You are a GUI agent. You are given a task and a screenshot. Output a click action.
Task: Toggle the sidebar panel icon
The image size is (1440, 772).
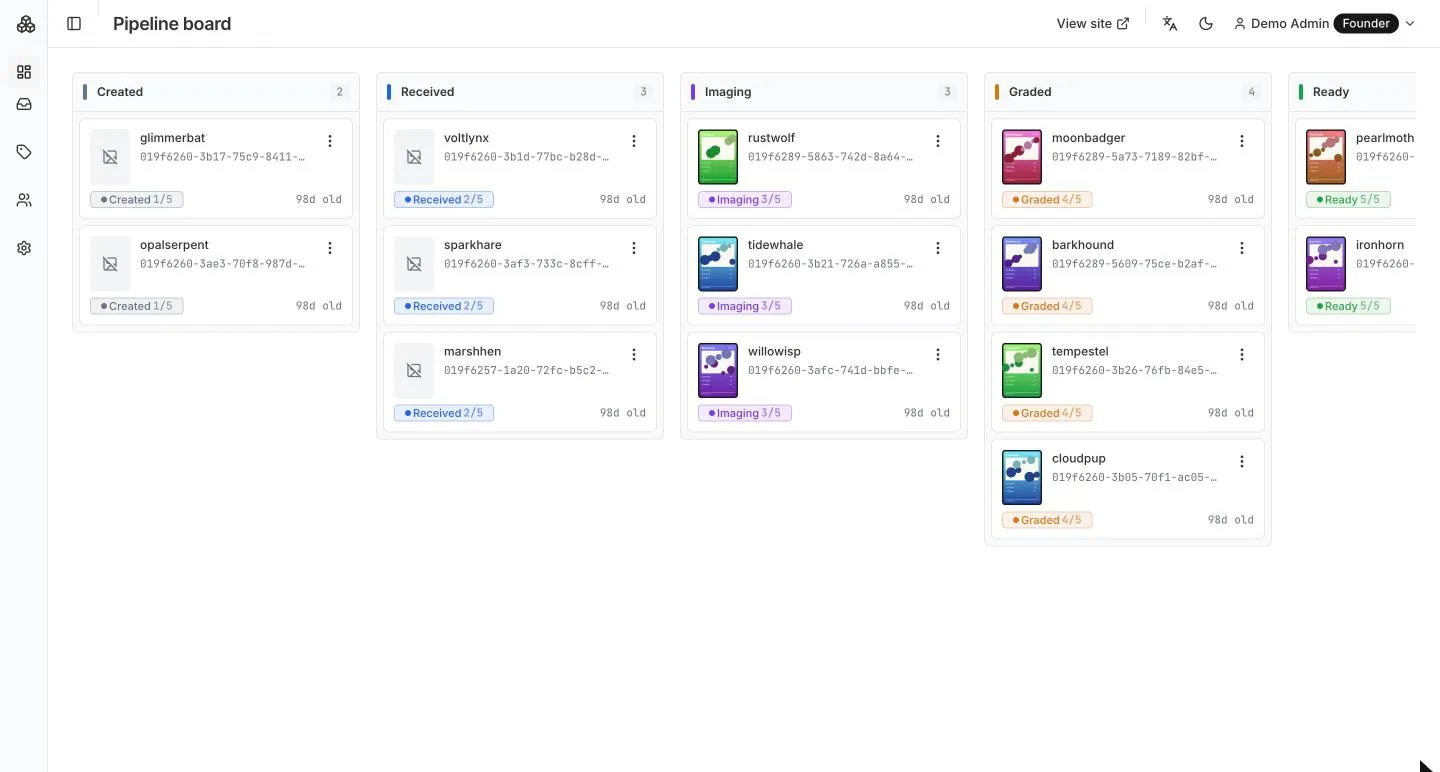pos(74,24)
